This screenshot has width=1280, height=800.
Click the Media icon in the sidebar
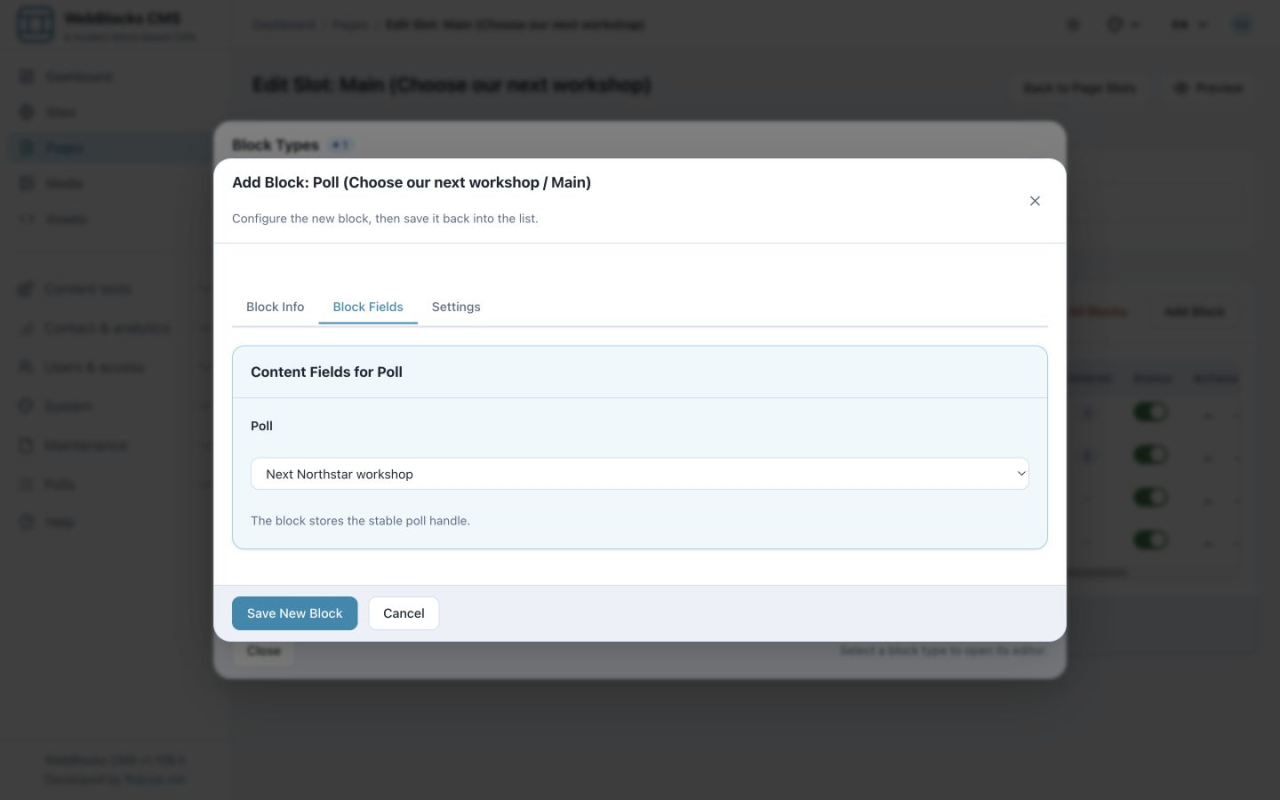click(27, 184)
